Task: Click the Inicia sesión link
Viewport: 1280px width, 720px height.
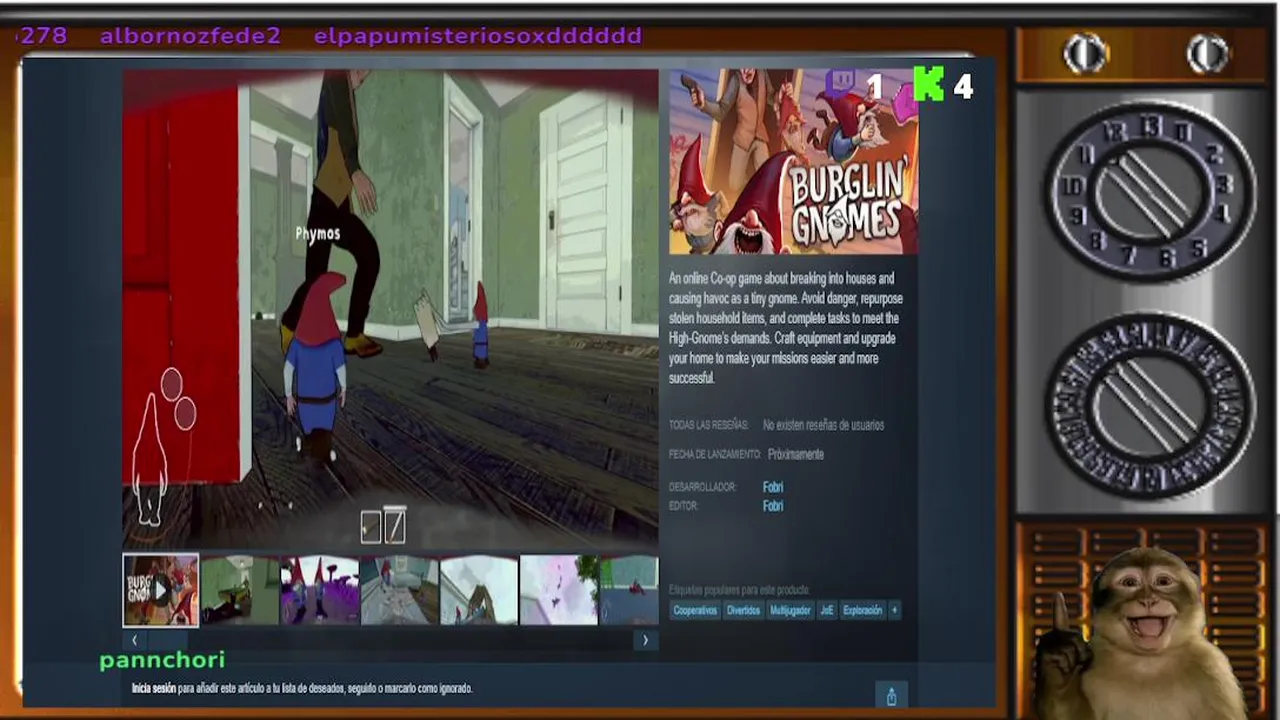Action: [x=154, y=688]
